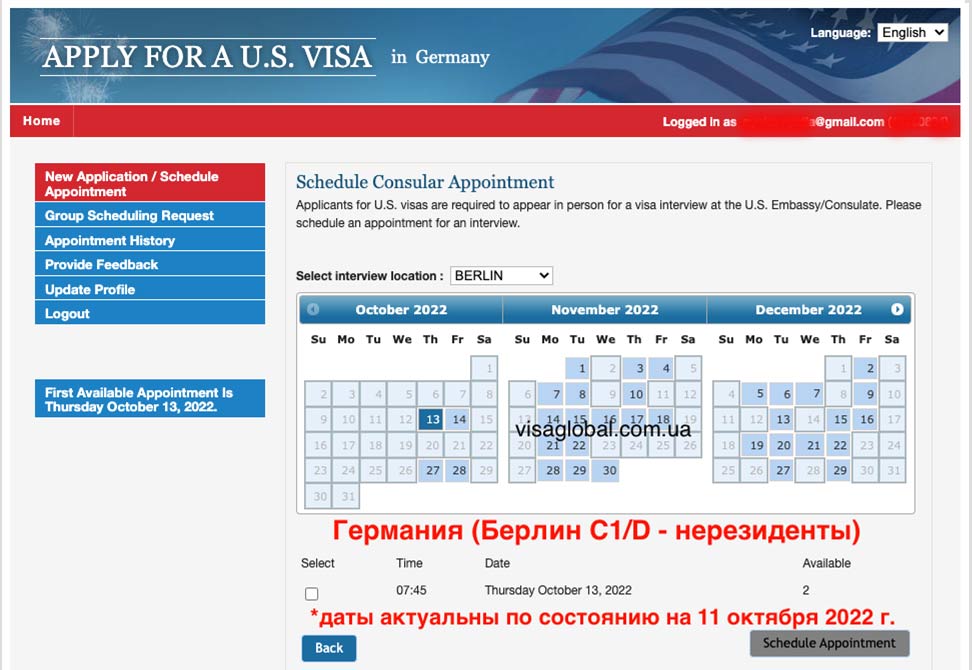The width and height of the screenshot is (972, 670).
Task: Click the October 2022 month header
Action: [x=401, y=309]
